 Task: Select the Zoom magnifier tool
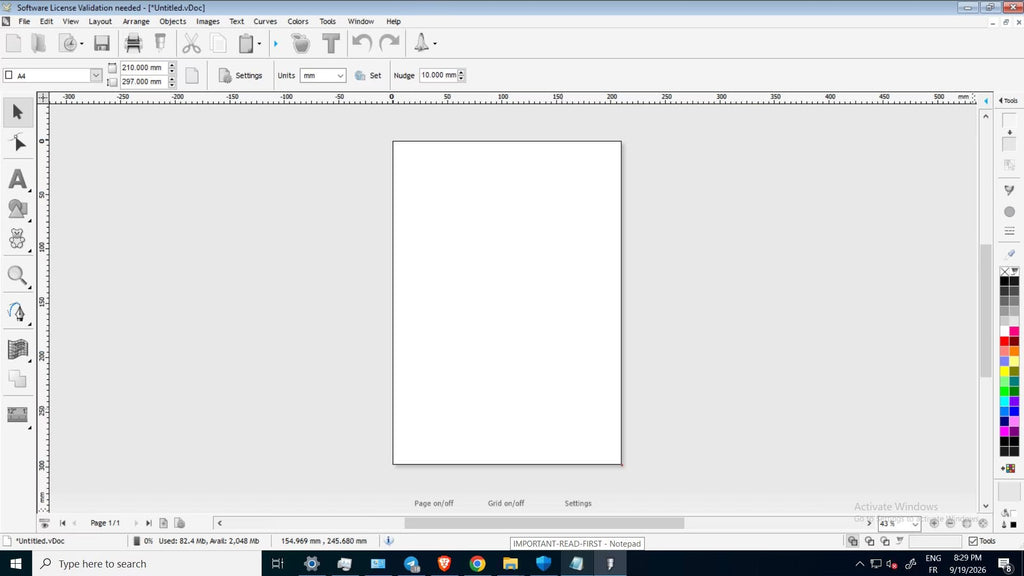point(18,276)
